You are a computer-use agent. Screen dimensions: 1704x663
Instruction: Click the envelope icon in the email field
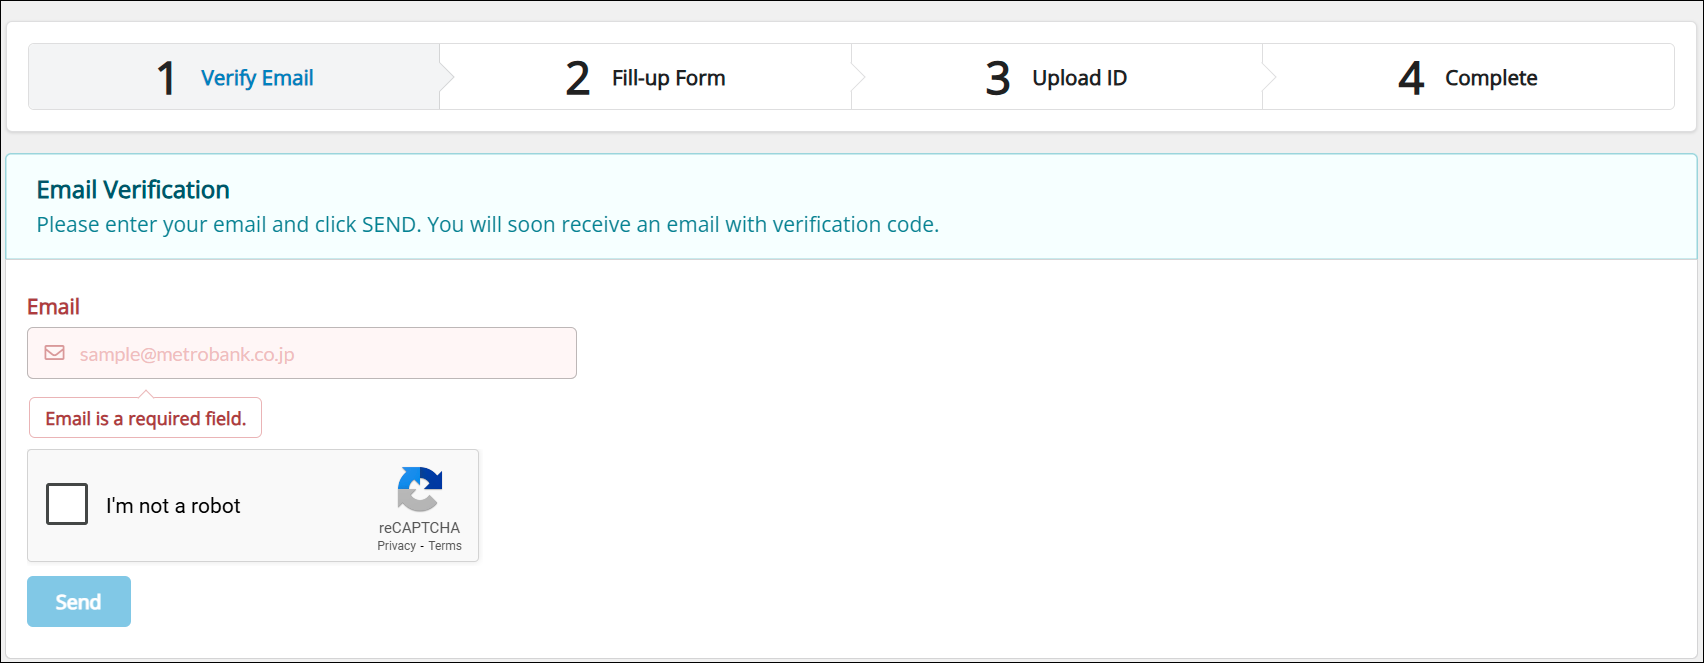[55, 353]
